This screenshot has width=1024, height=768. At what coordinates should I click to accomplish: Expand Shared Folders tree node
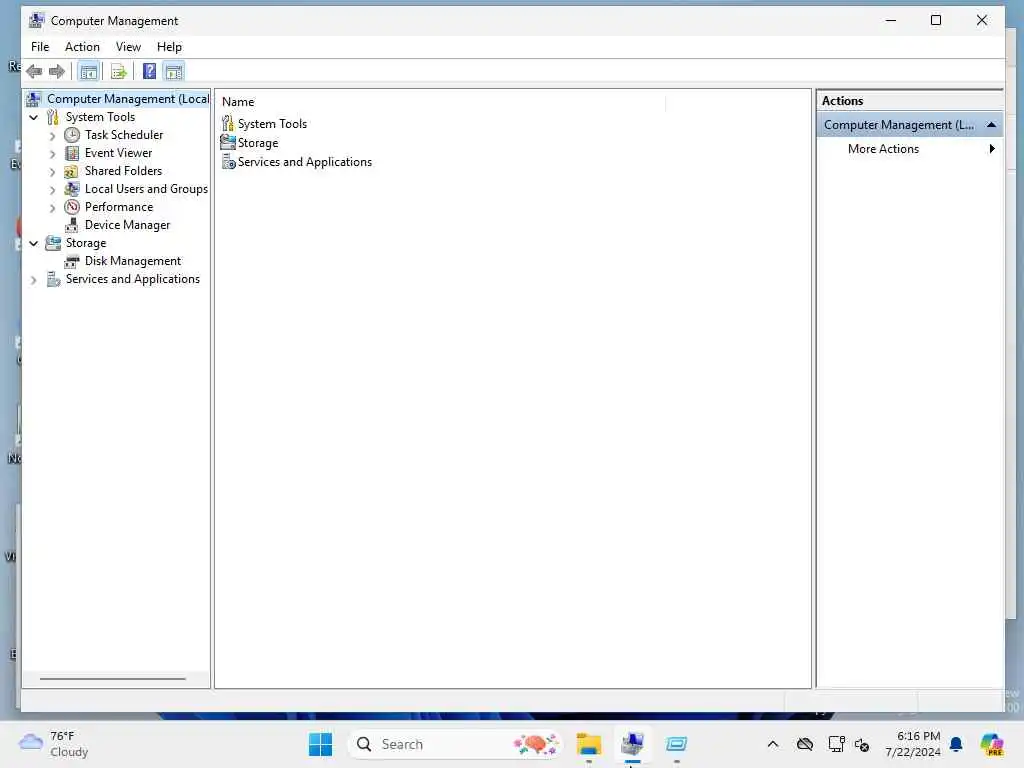(x=53, y=172)
